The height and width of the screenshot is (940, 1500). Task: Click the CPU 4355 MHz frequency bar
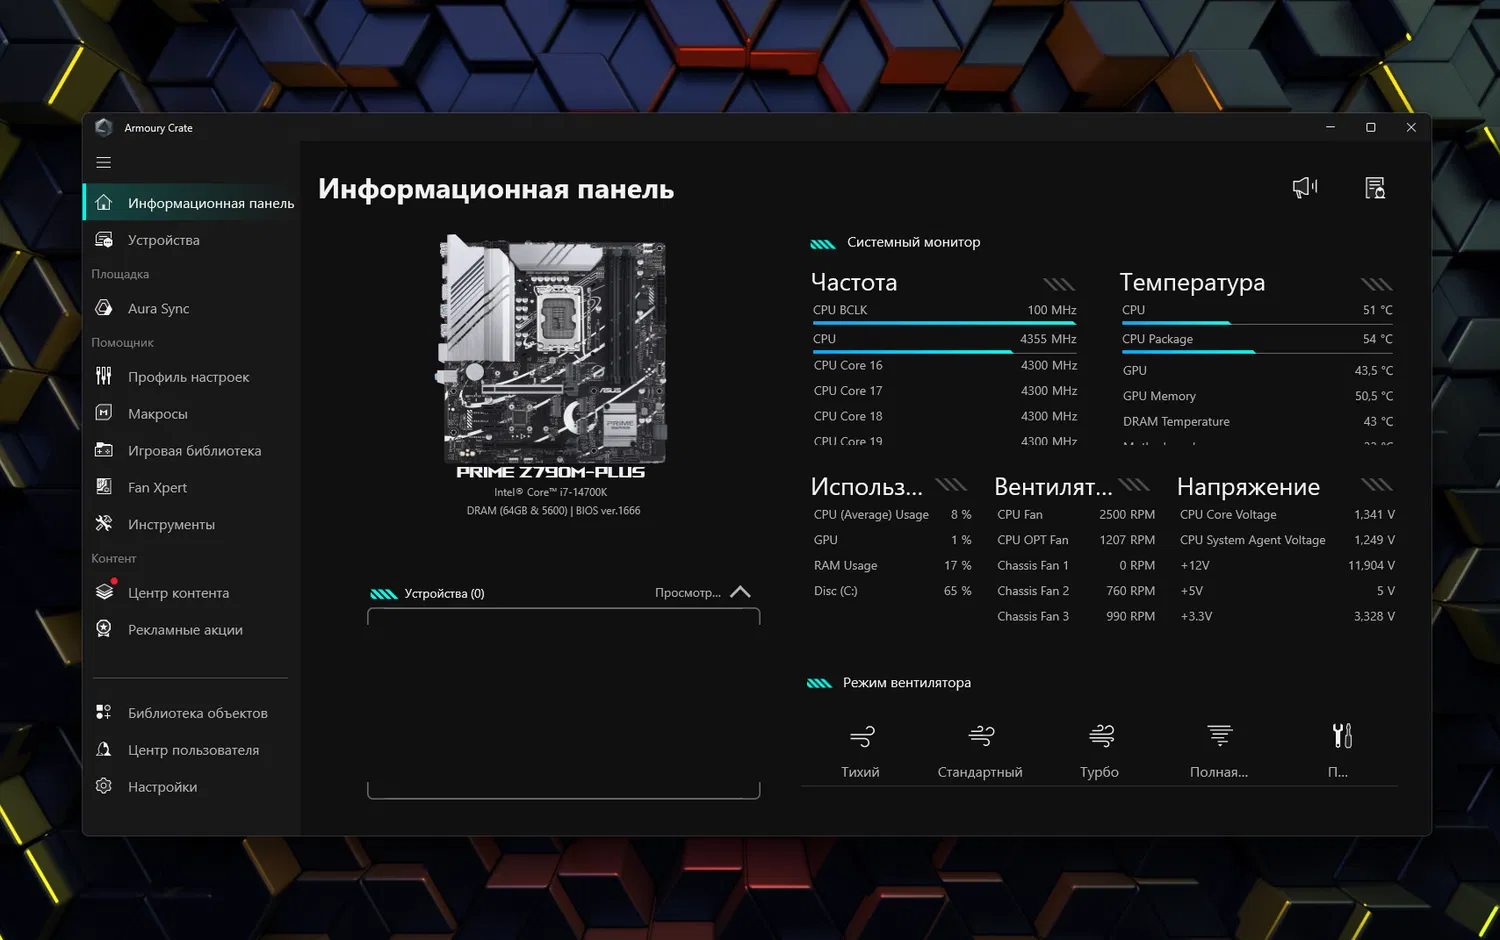(x=944, y=352)
